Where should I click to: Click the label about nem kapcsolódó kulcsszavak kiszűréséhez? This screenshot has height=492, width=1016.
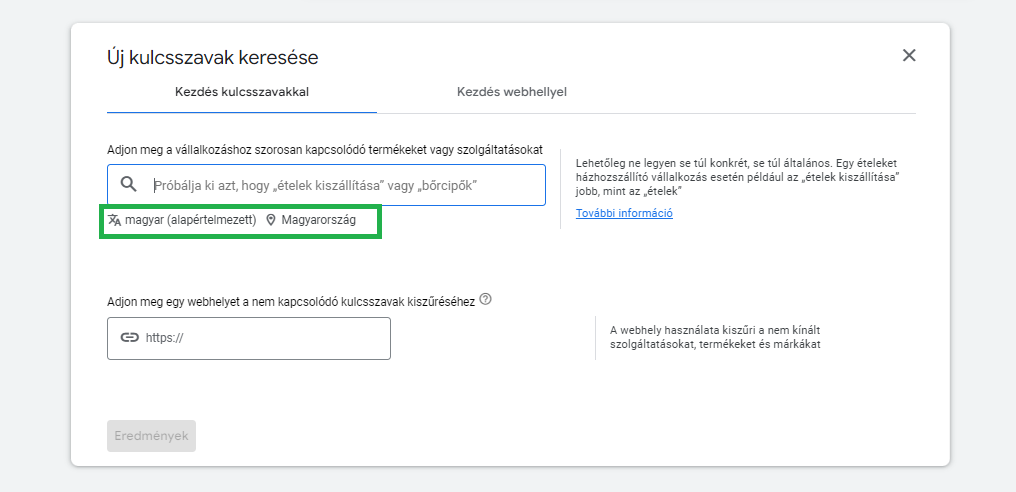pyautogui.click(x=290, y=301)
